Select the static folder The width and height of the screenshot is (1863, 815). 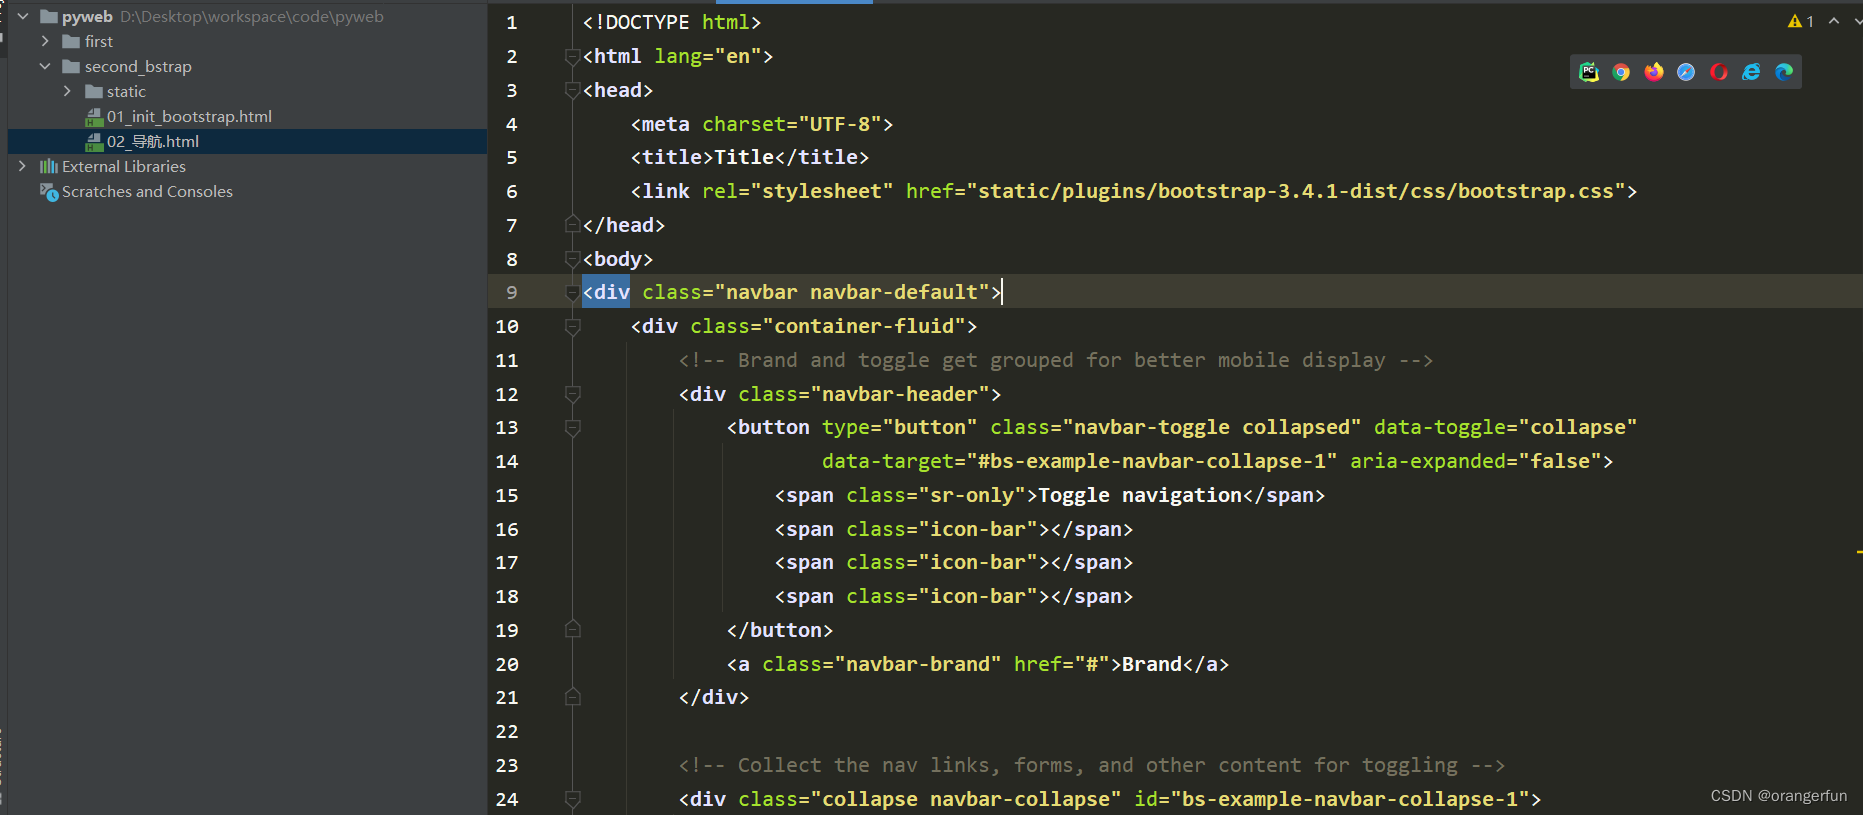[126, 91]
